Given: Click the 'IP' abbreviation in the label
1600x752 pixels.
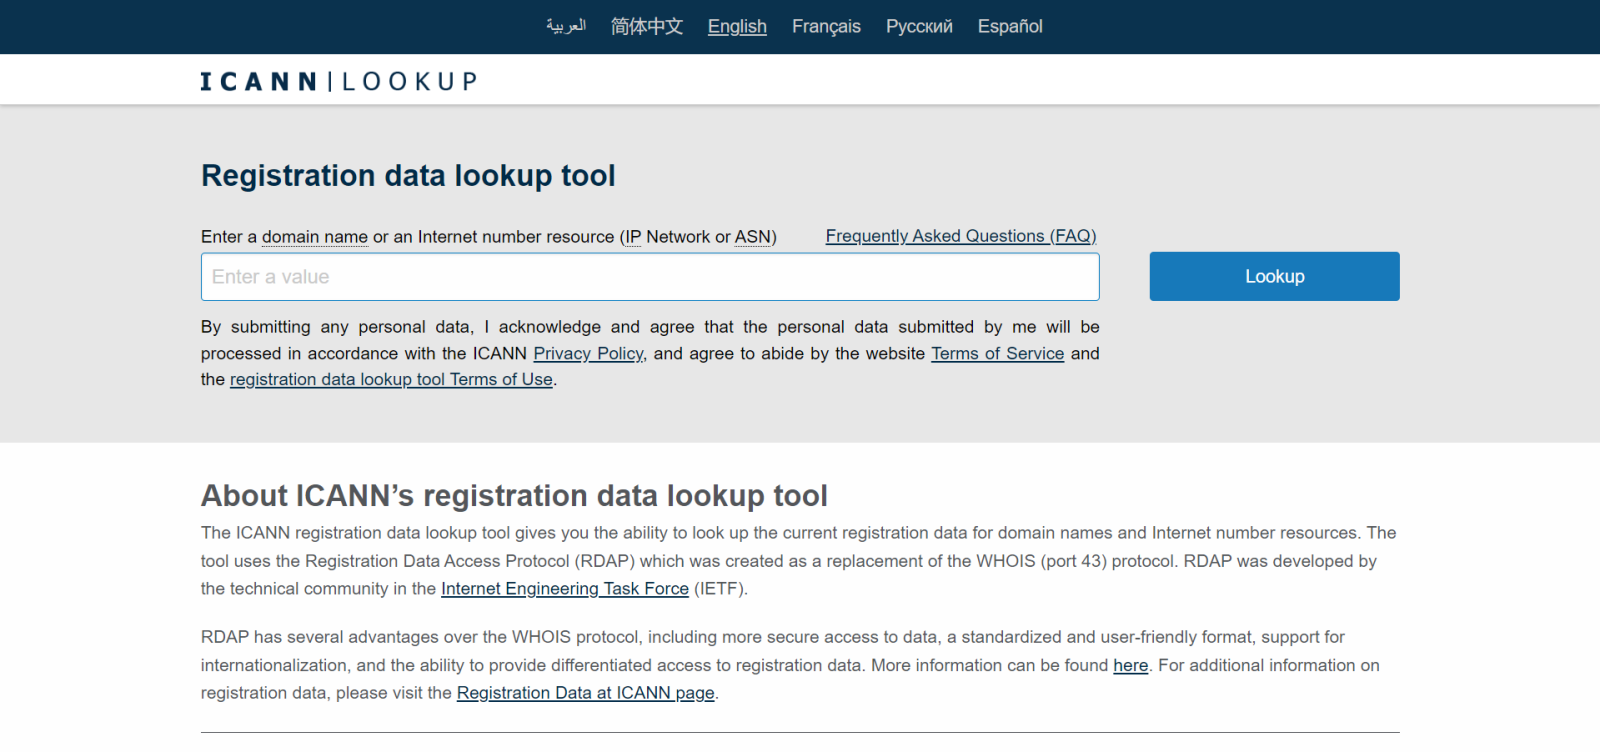Looking at the screenshot, I should click(x=632, y=237).
